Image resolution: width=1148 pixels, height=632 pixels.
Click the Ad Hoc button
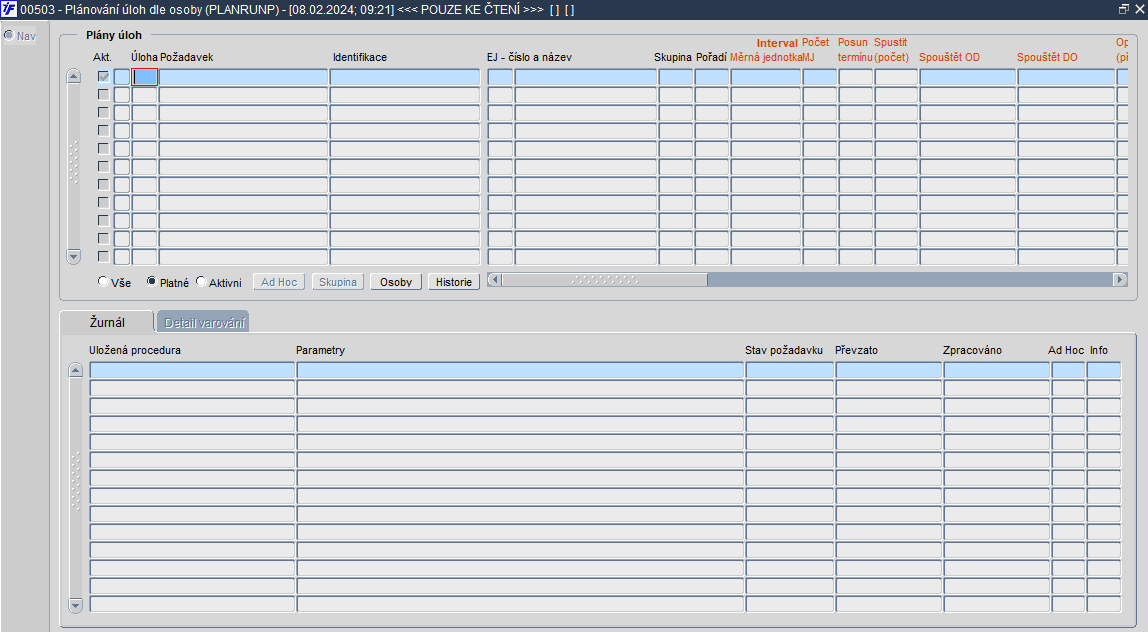[x=279, y=282]
